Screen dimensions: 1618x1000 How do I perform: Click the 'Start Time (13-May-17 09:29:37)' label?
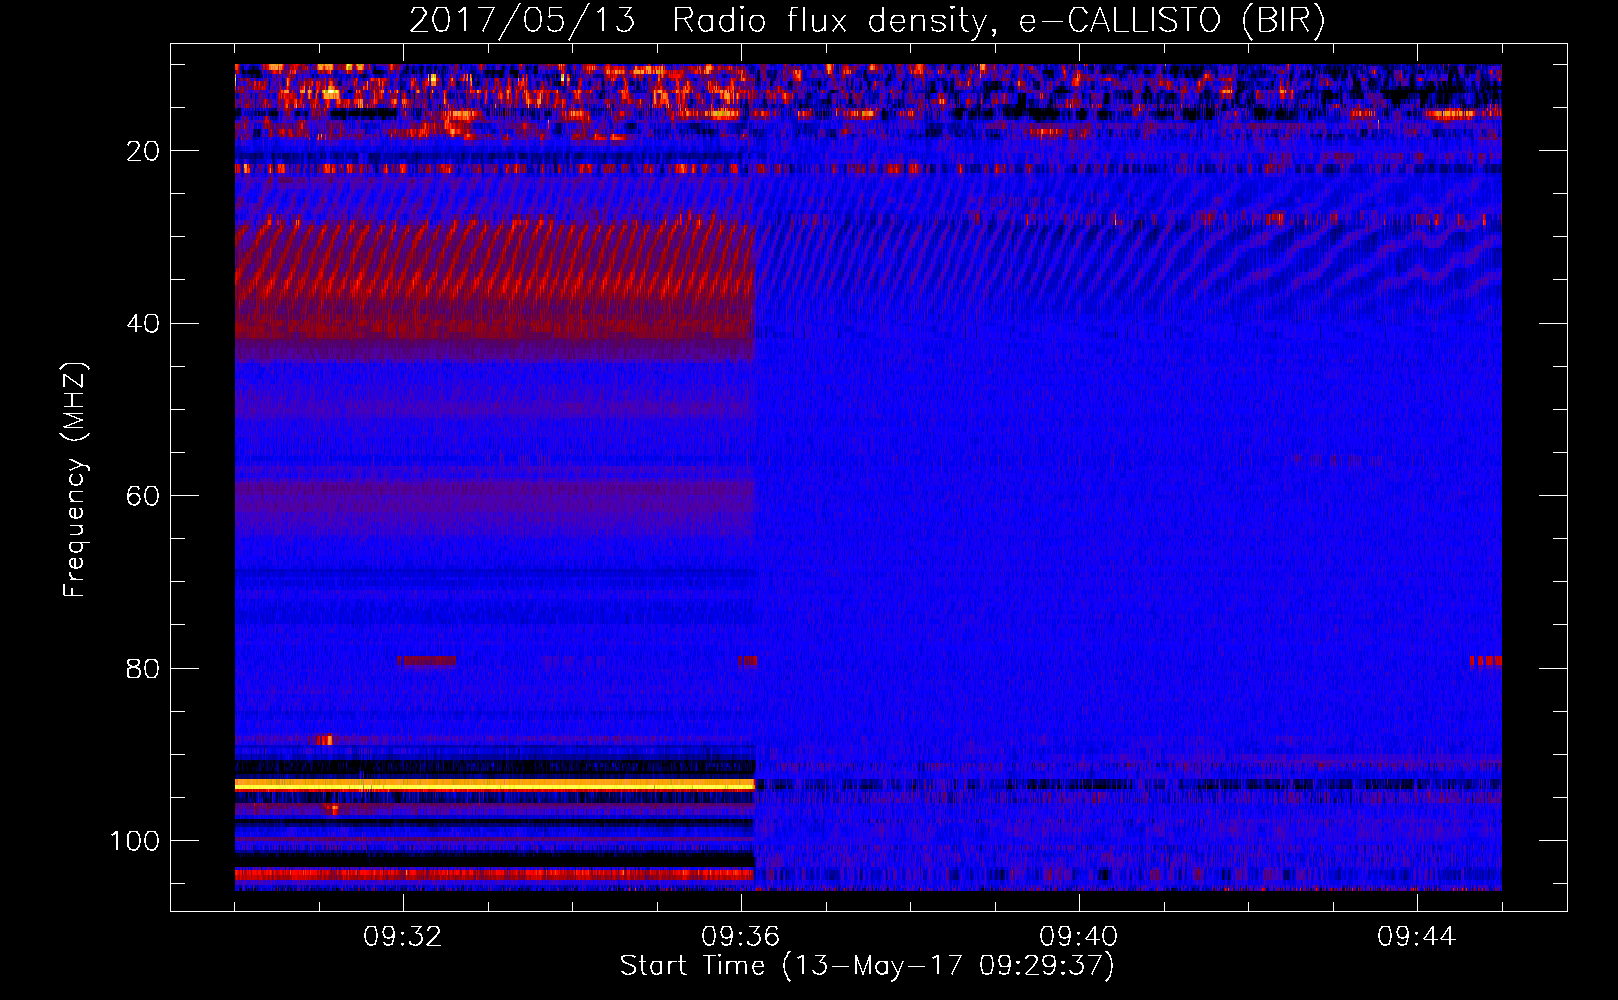pos(867,966)
